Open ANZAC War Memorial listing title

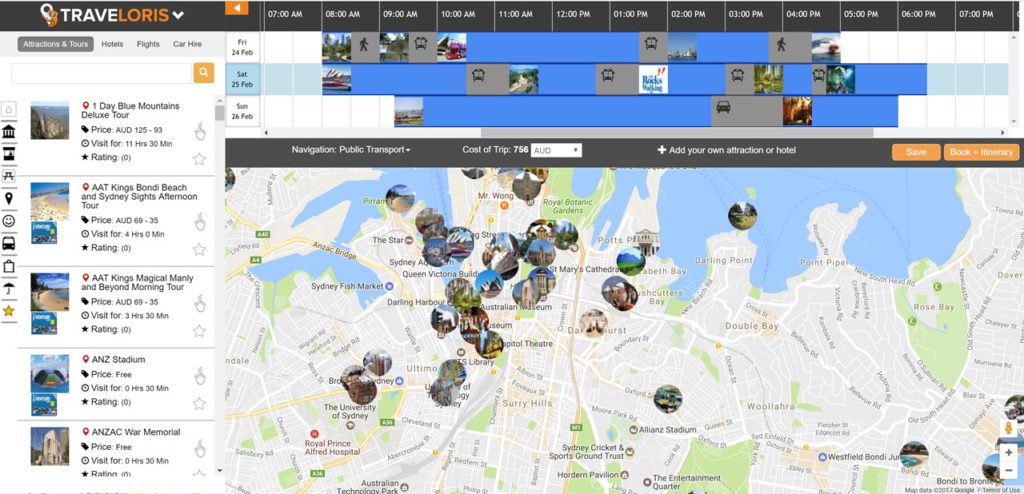[x=136, y=432]
